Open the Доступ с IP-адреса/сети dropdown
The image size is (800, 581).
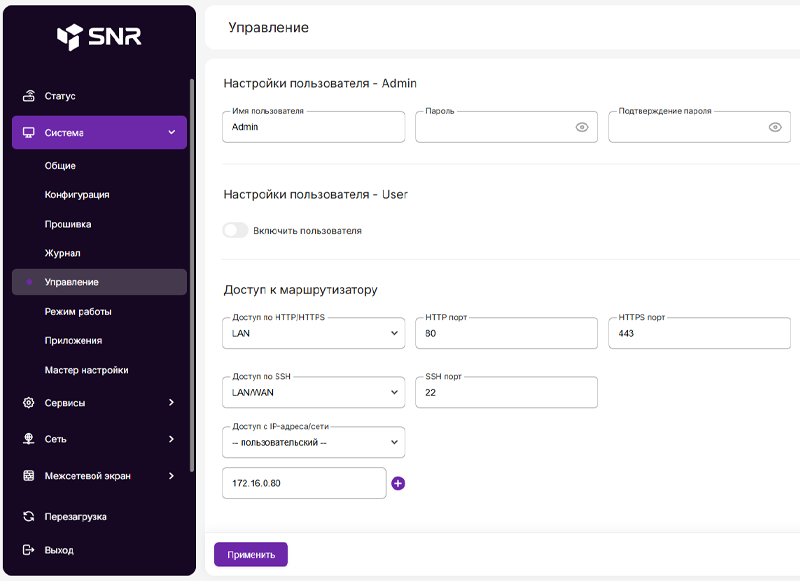tap(314, 442)
